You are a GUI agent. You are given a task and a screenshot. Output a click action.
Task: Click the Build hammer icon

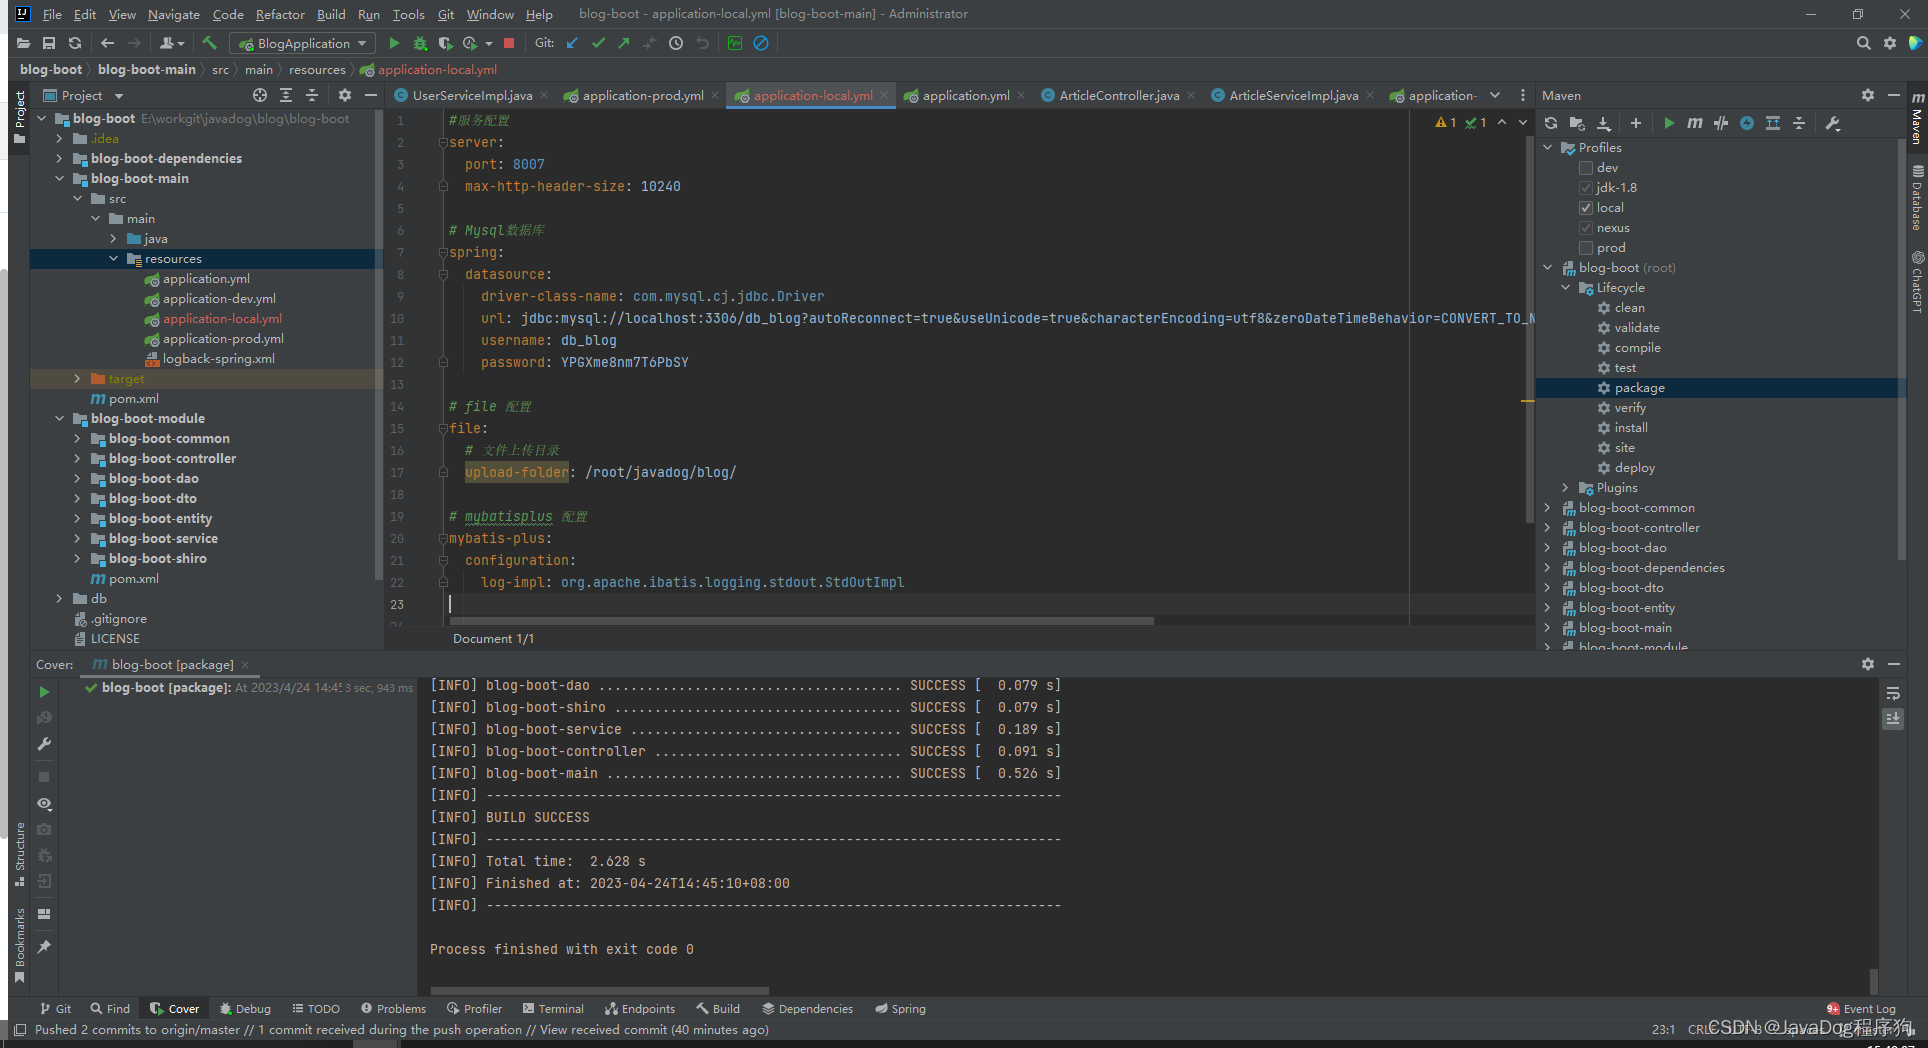click(x=209, y=43)
